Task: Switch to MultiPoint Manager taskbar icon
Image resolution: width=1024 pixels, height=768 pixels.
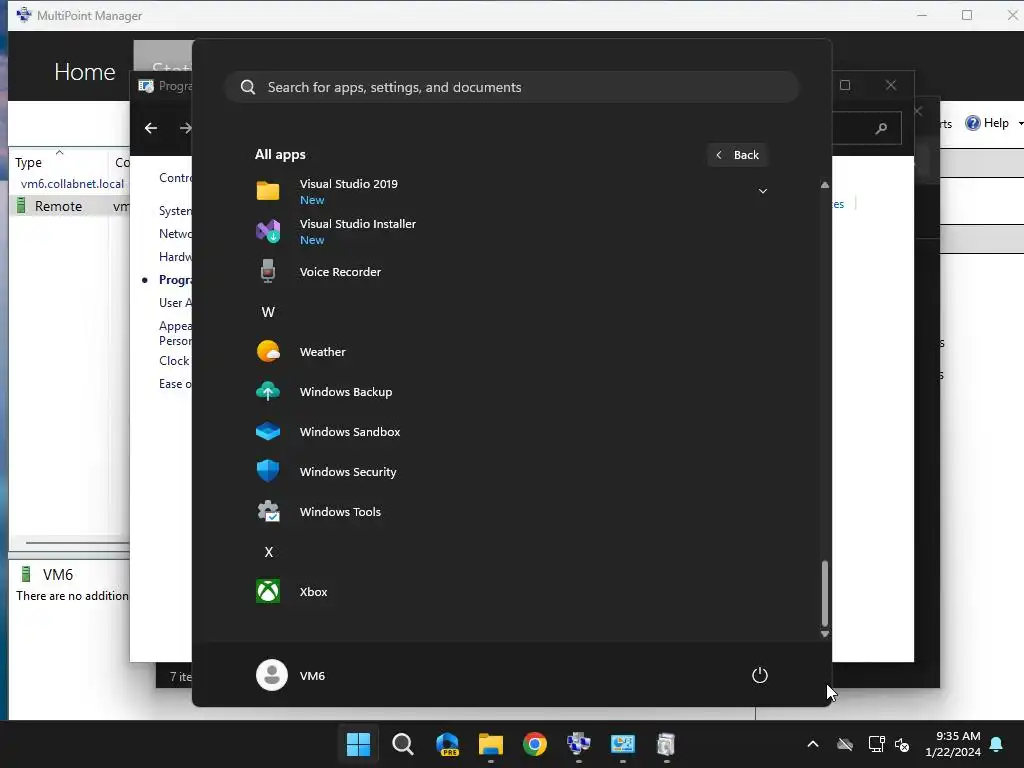Action: [x=579, y=744]
